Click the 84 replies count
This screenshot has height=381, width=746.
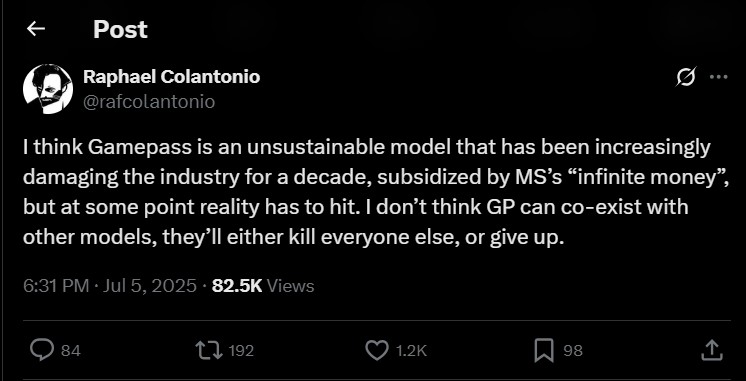(x=71, y=351)
